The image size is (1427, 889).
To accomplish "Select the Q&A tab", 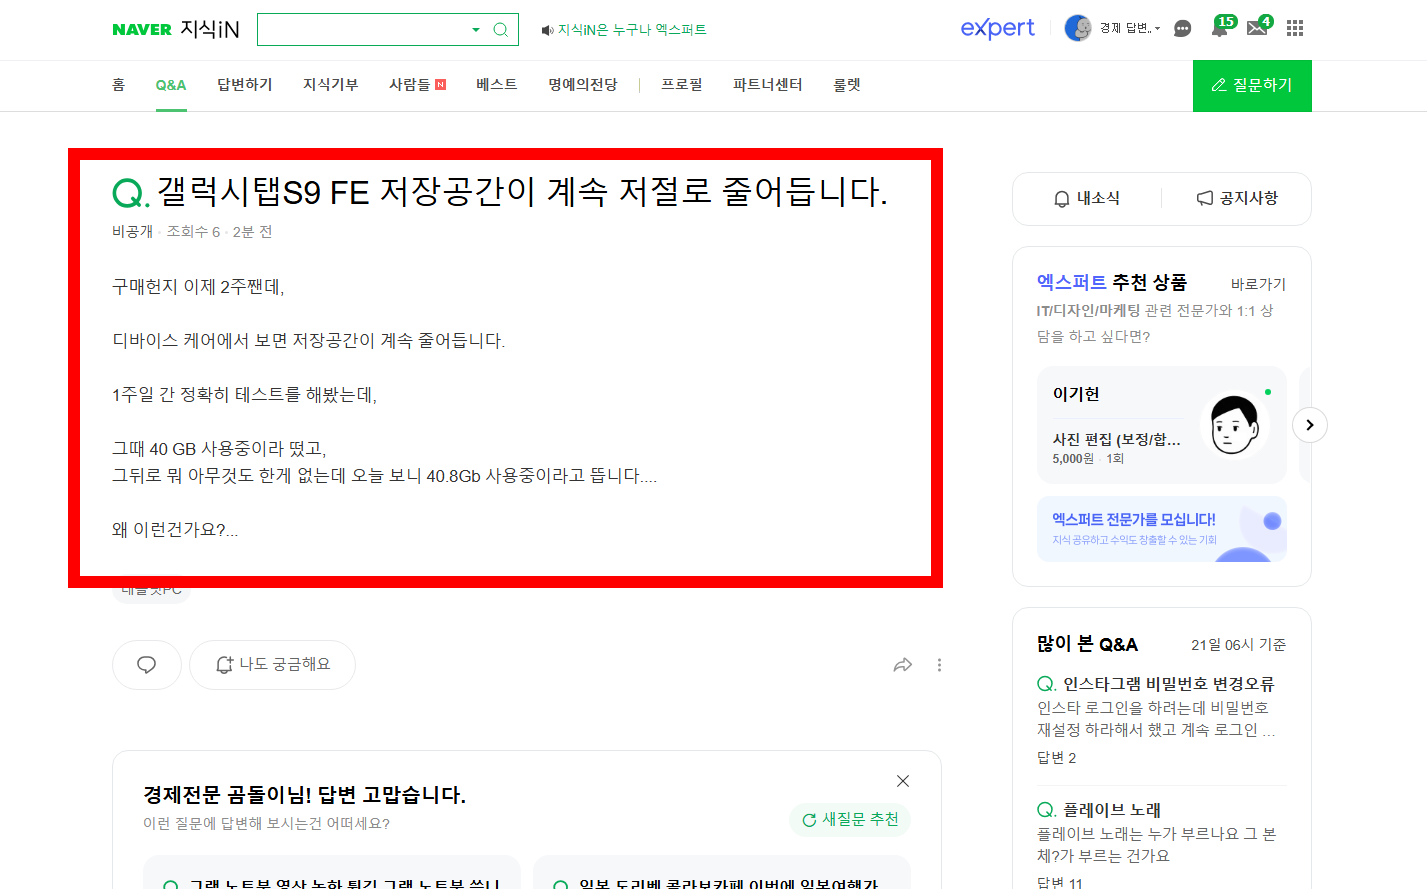I will pos(171,85).
